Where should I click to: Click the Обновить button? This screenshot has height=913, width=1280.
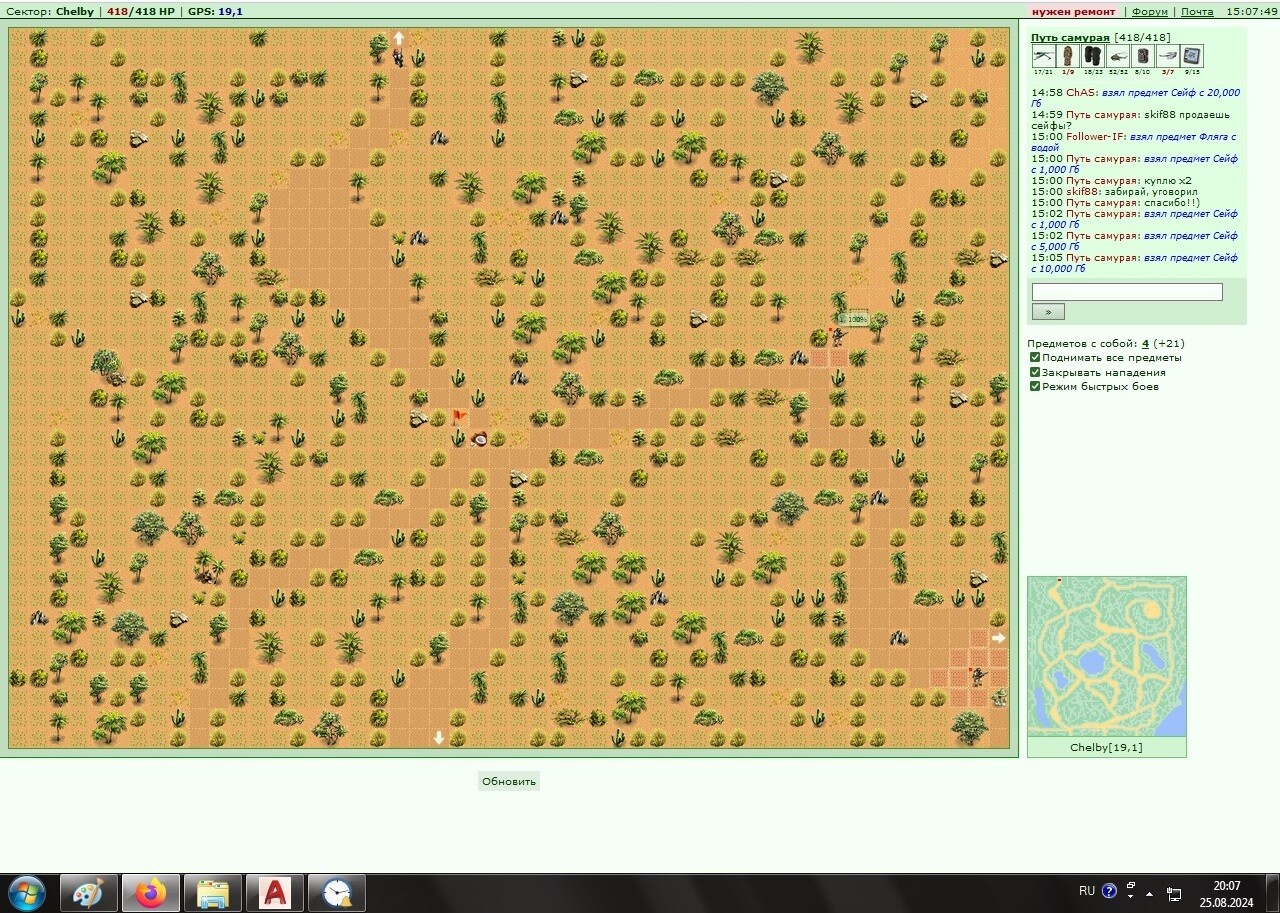coord(509,782)
